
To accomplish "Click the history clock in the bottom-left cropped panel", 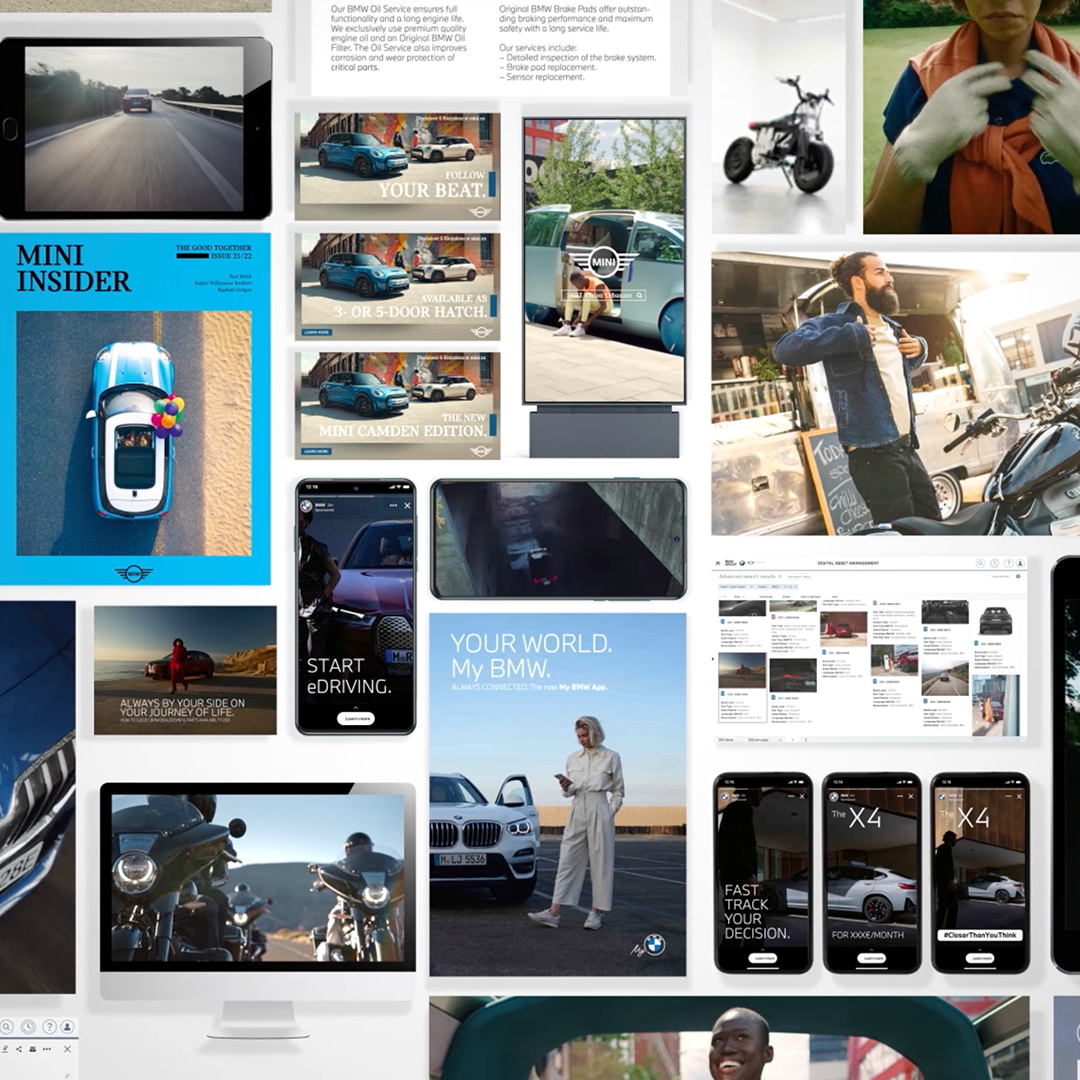I will [x=28, y=1026].
